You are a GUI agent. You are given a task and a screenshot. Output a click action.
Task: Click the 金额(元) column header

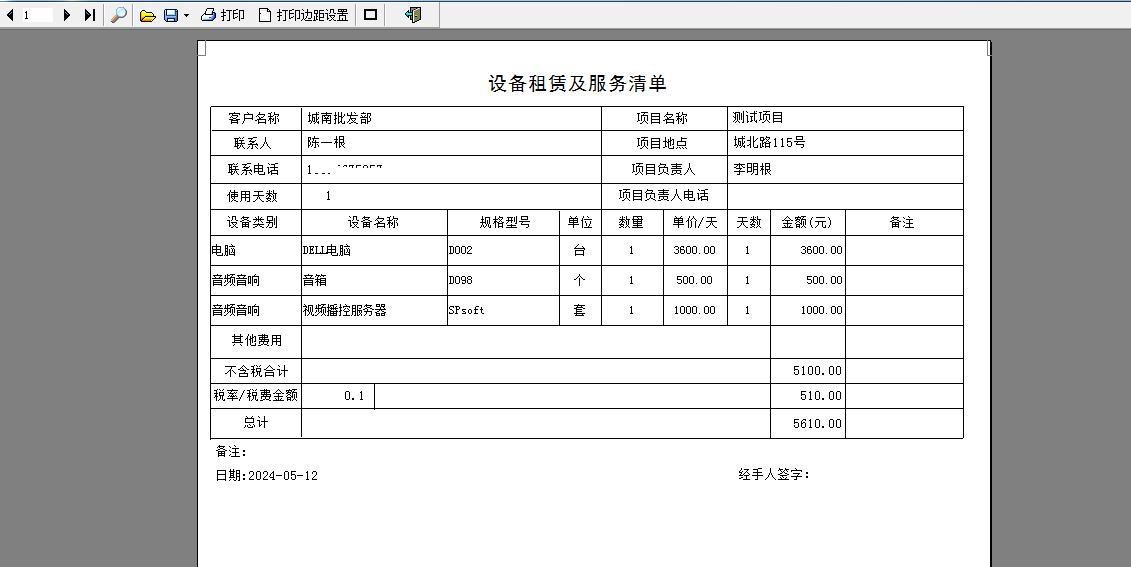pyautogui.click(x=808, y=222)
